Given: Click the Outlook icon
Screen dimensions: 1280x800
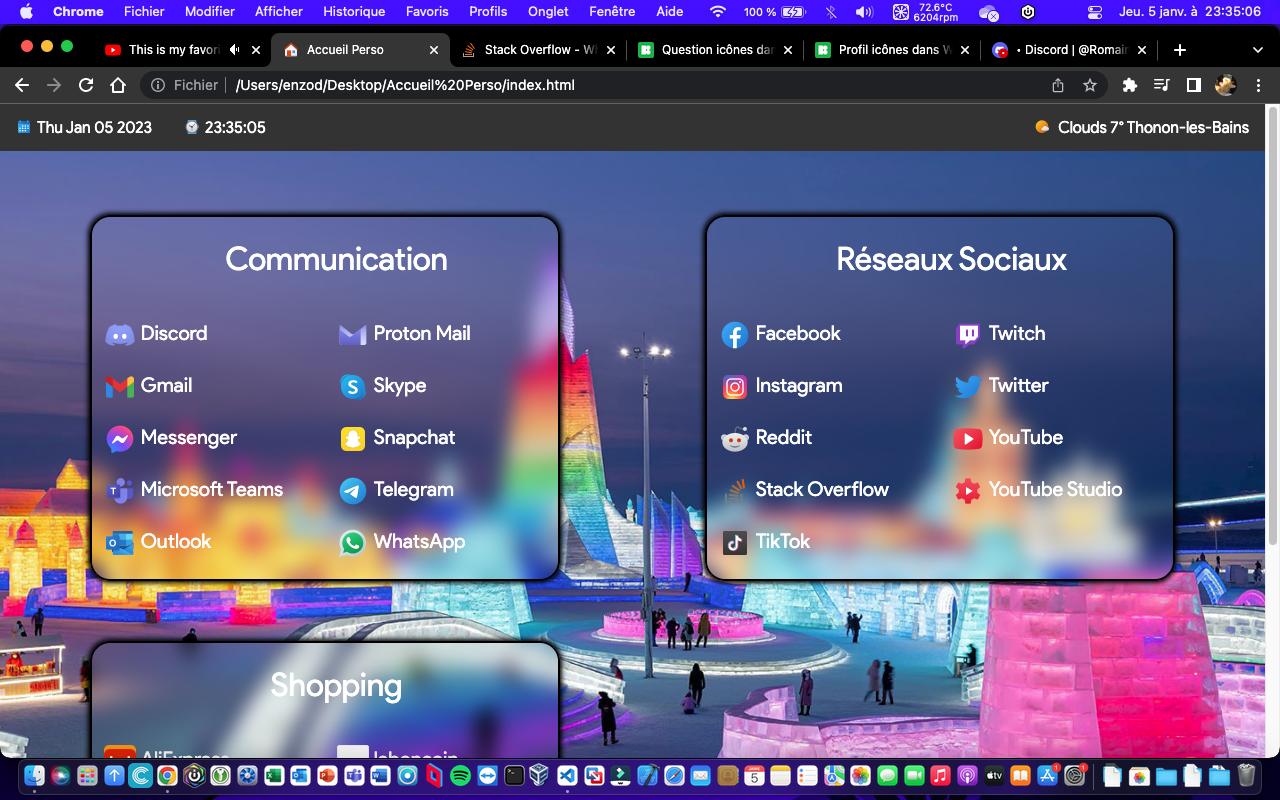Looking at the screenshot, I should 120,542.
